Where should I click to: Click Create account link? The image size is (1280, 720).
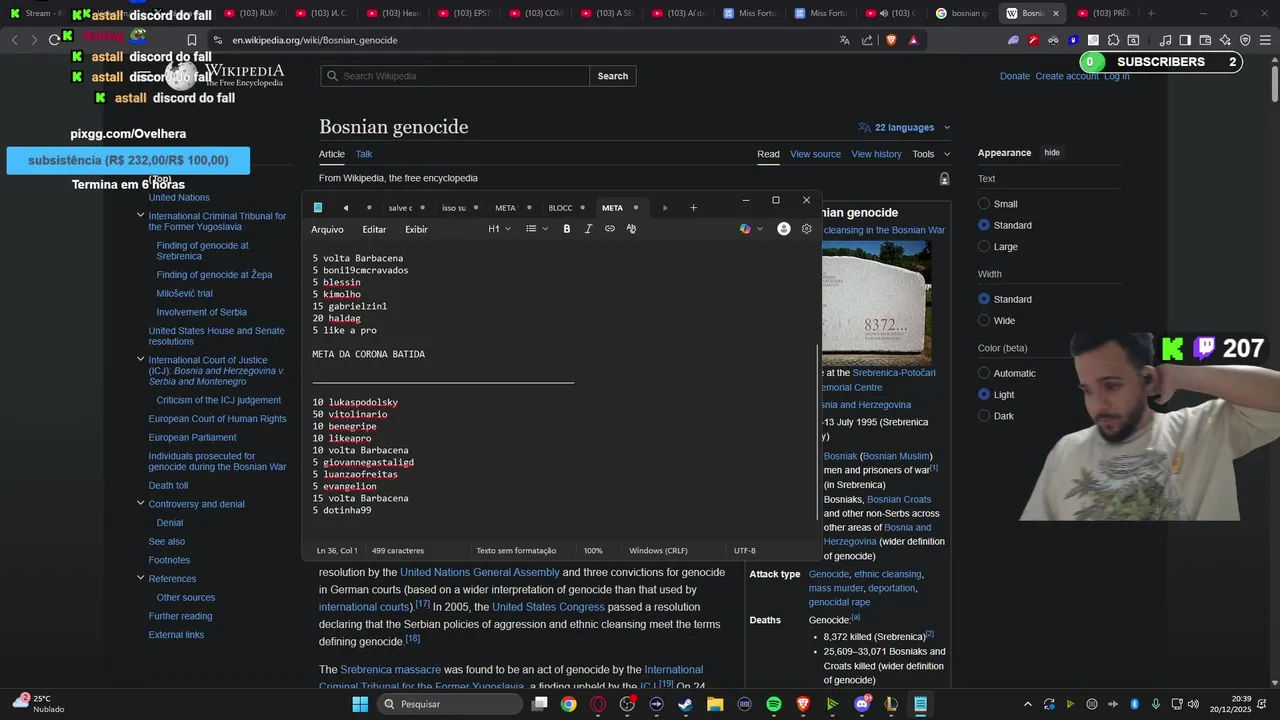coord(1067,76)
